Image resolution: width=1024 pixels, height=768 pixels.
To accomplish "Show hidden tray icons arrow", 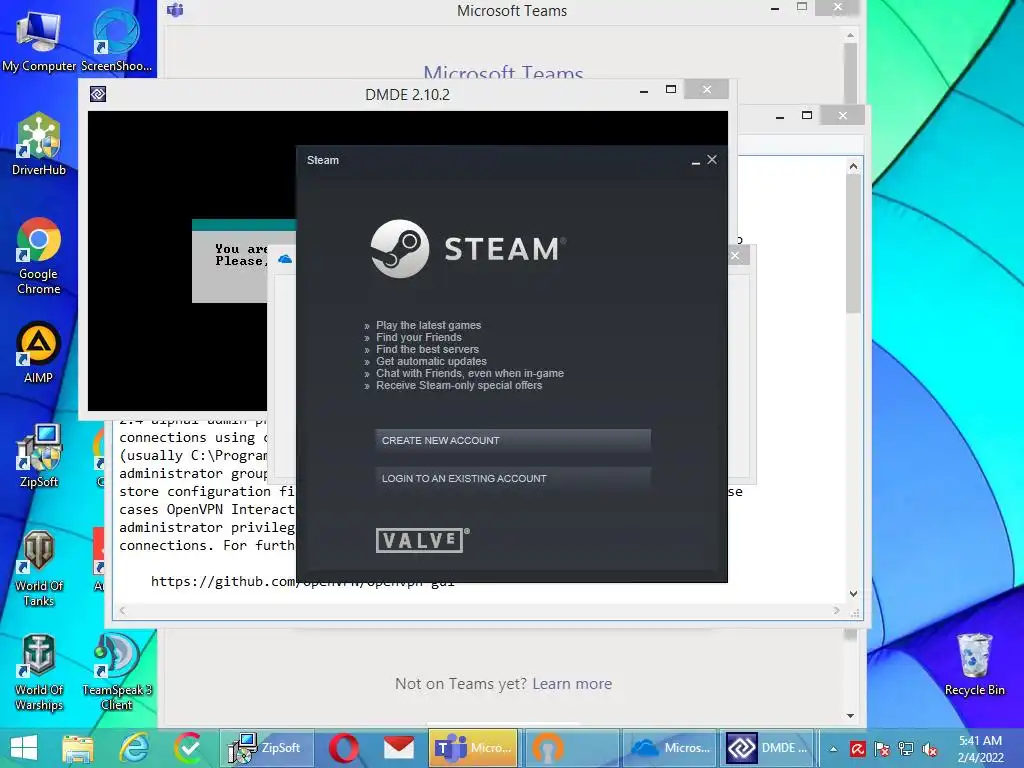I will [834, 749].
